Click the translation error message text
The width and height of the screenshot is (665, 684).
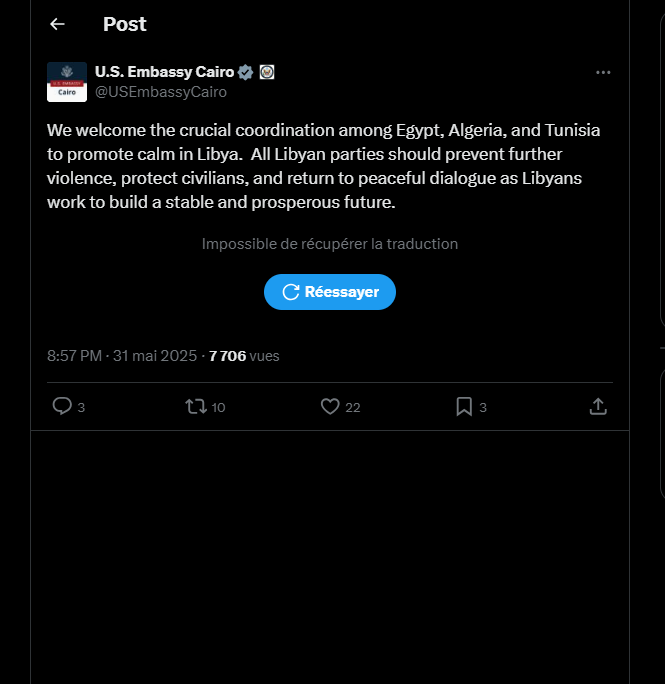(329, 244)
